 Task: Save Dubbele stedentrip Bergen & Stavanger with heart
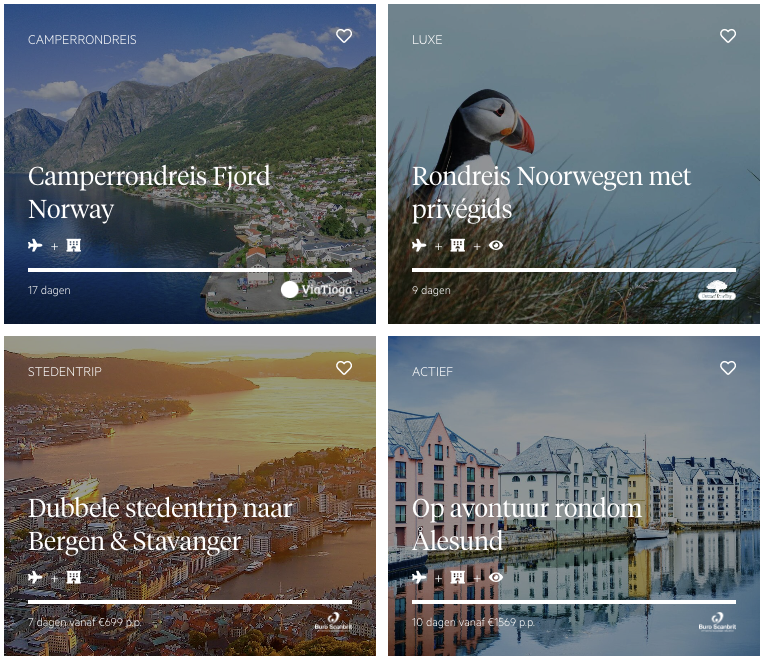click(344, 368)
